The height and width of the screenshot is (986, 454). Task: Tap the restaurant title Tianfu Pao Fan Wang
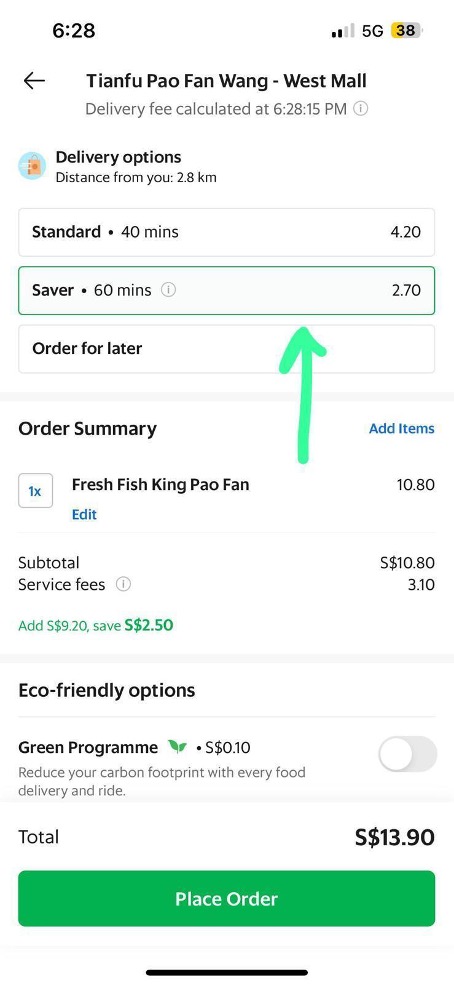(226, 80)
